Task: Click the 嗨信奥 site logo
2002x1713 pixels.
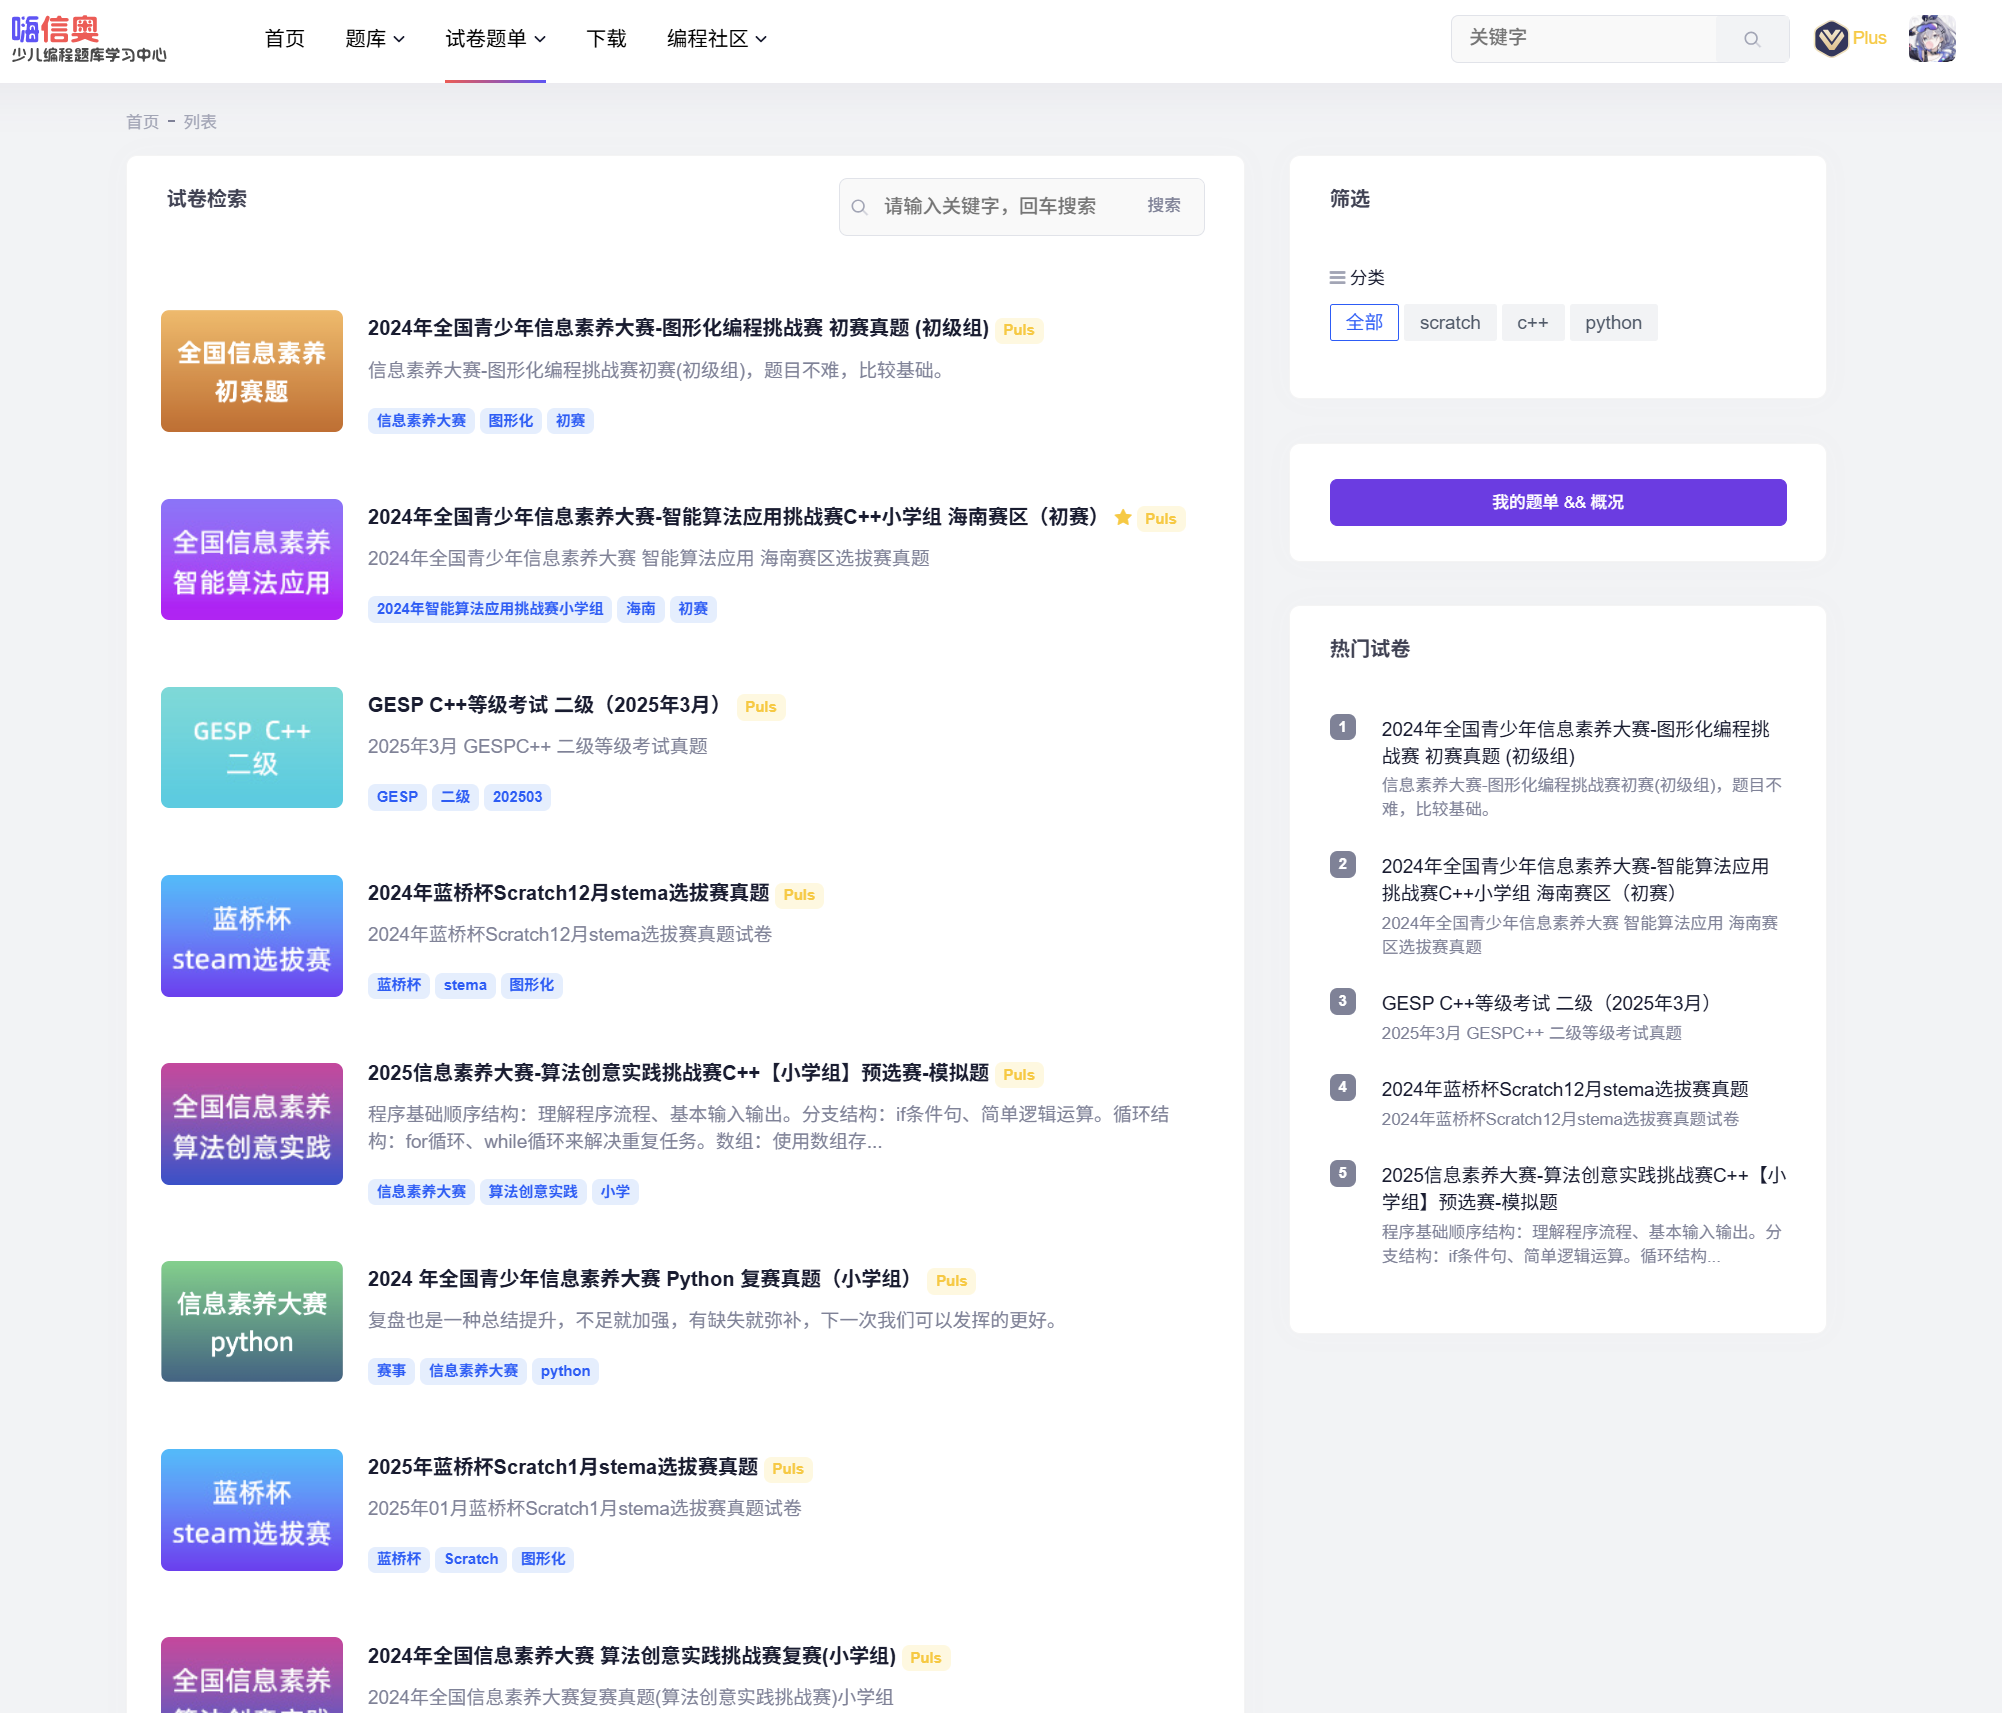Action: [x=88, y=39]
